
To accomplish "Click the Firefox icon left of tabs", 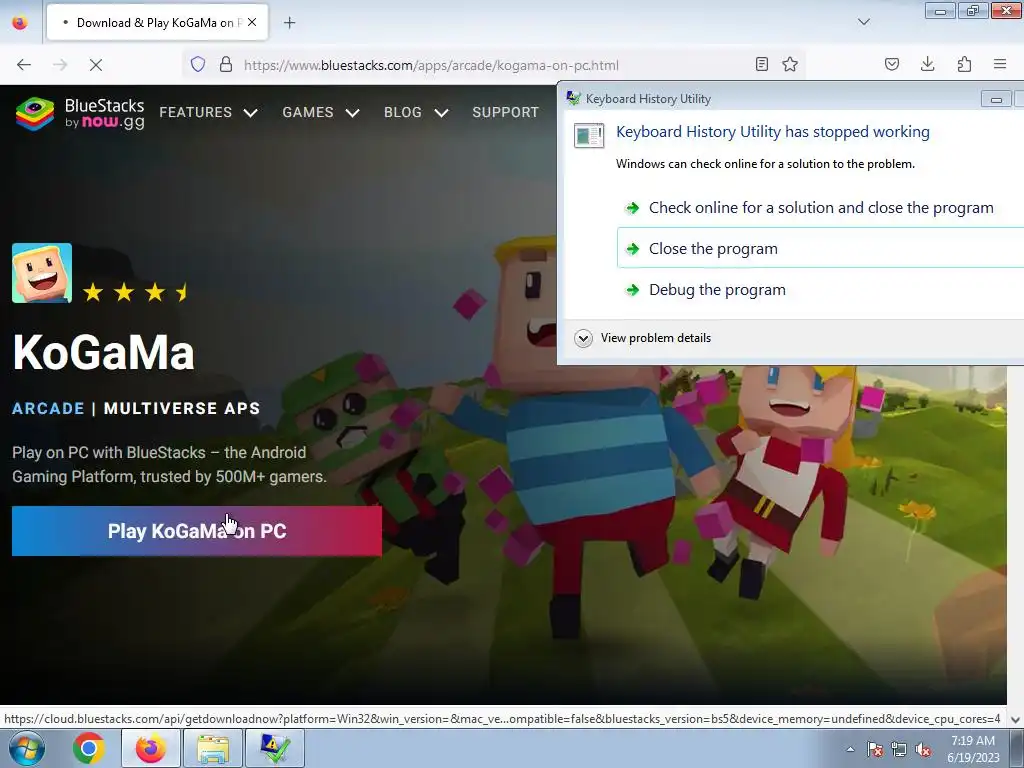I will [20, 22].
